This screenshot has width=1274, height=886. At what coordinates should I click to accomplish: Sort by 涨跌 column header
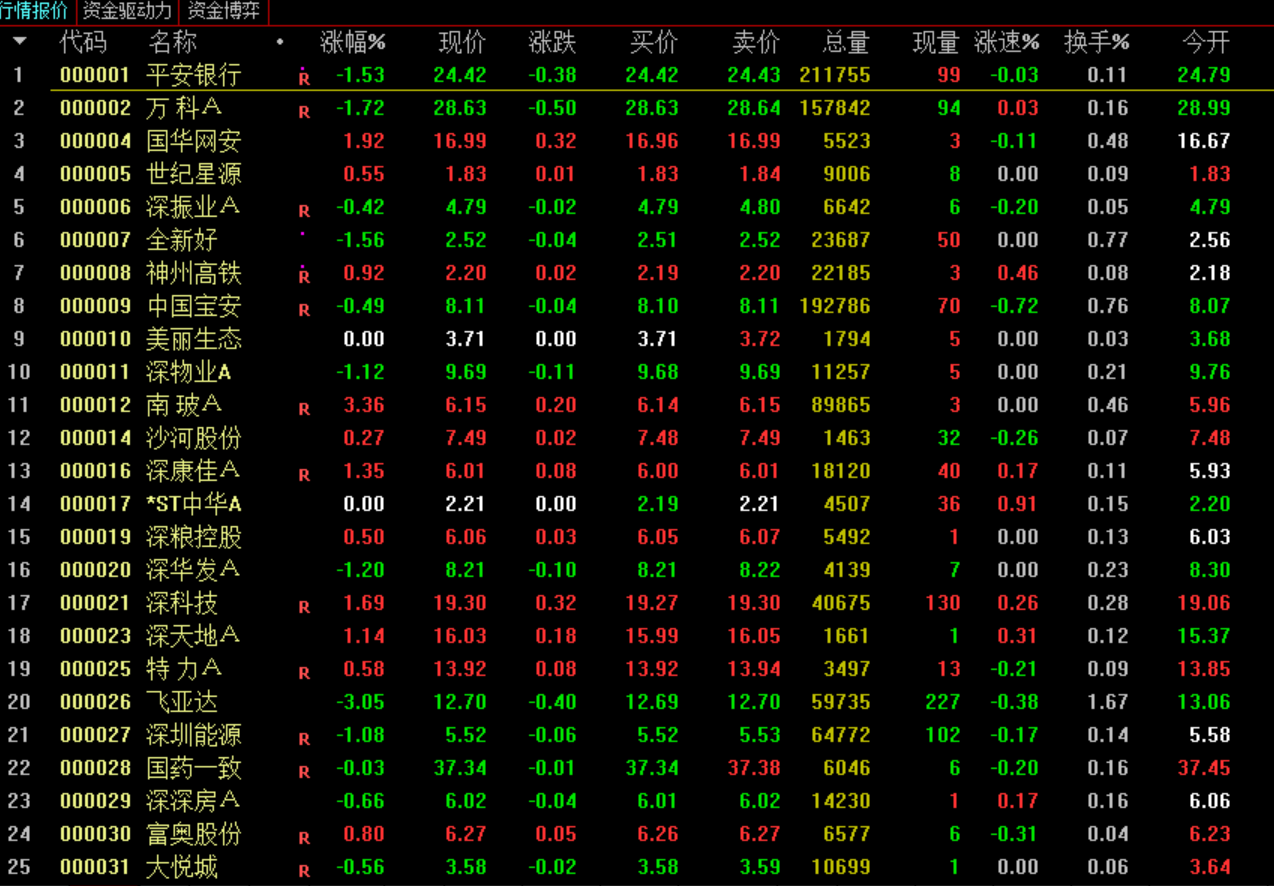point(552,42)
